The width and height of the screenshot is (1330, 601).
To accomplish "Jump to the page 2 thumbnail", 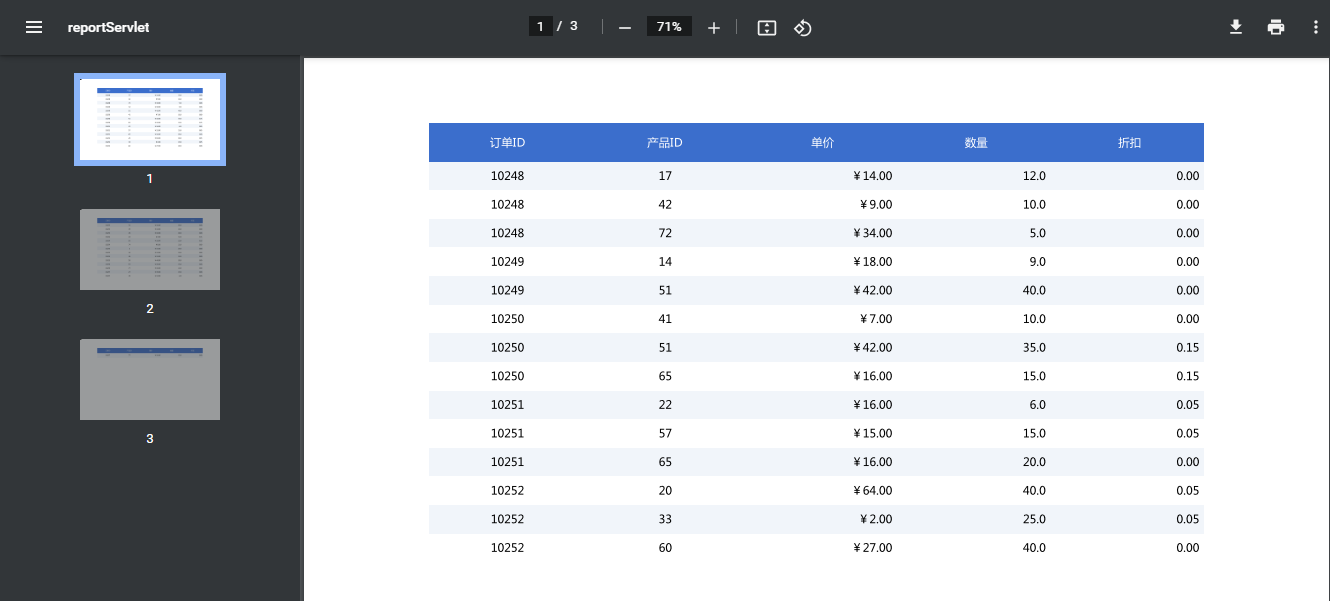I will [x=150, y=249].
